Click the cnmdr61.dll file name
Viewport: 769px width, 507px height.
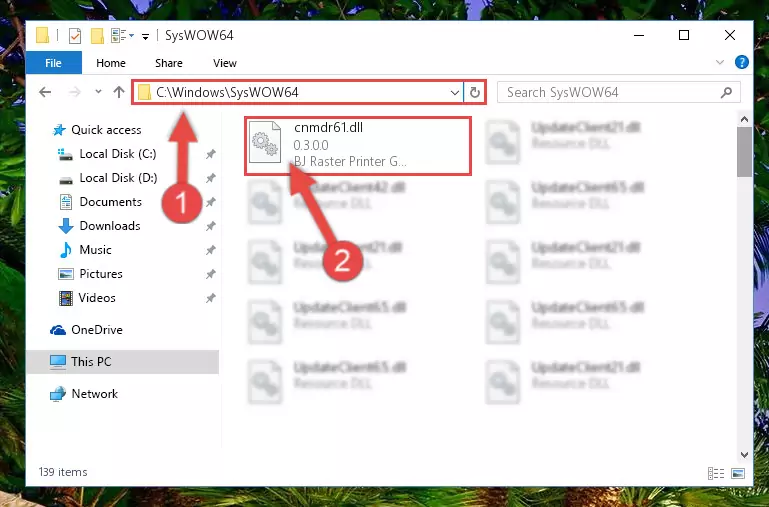tap(328, 127)
